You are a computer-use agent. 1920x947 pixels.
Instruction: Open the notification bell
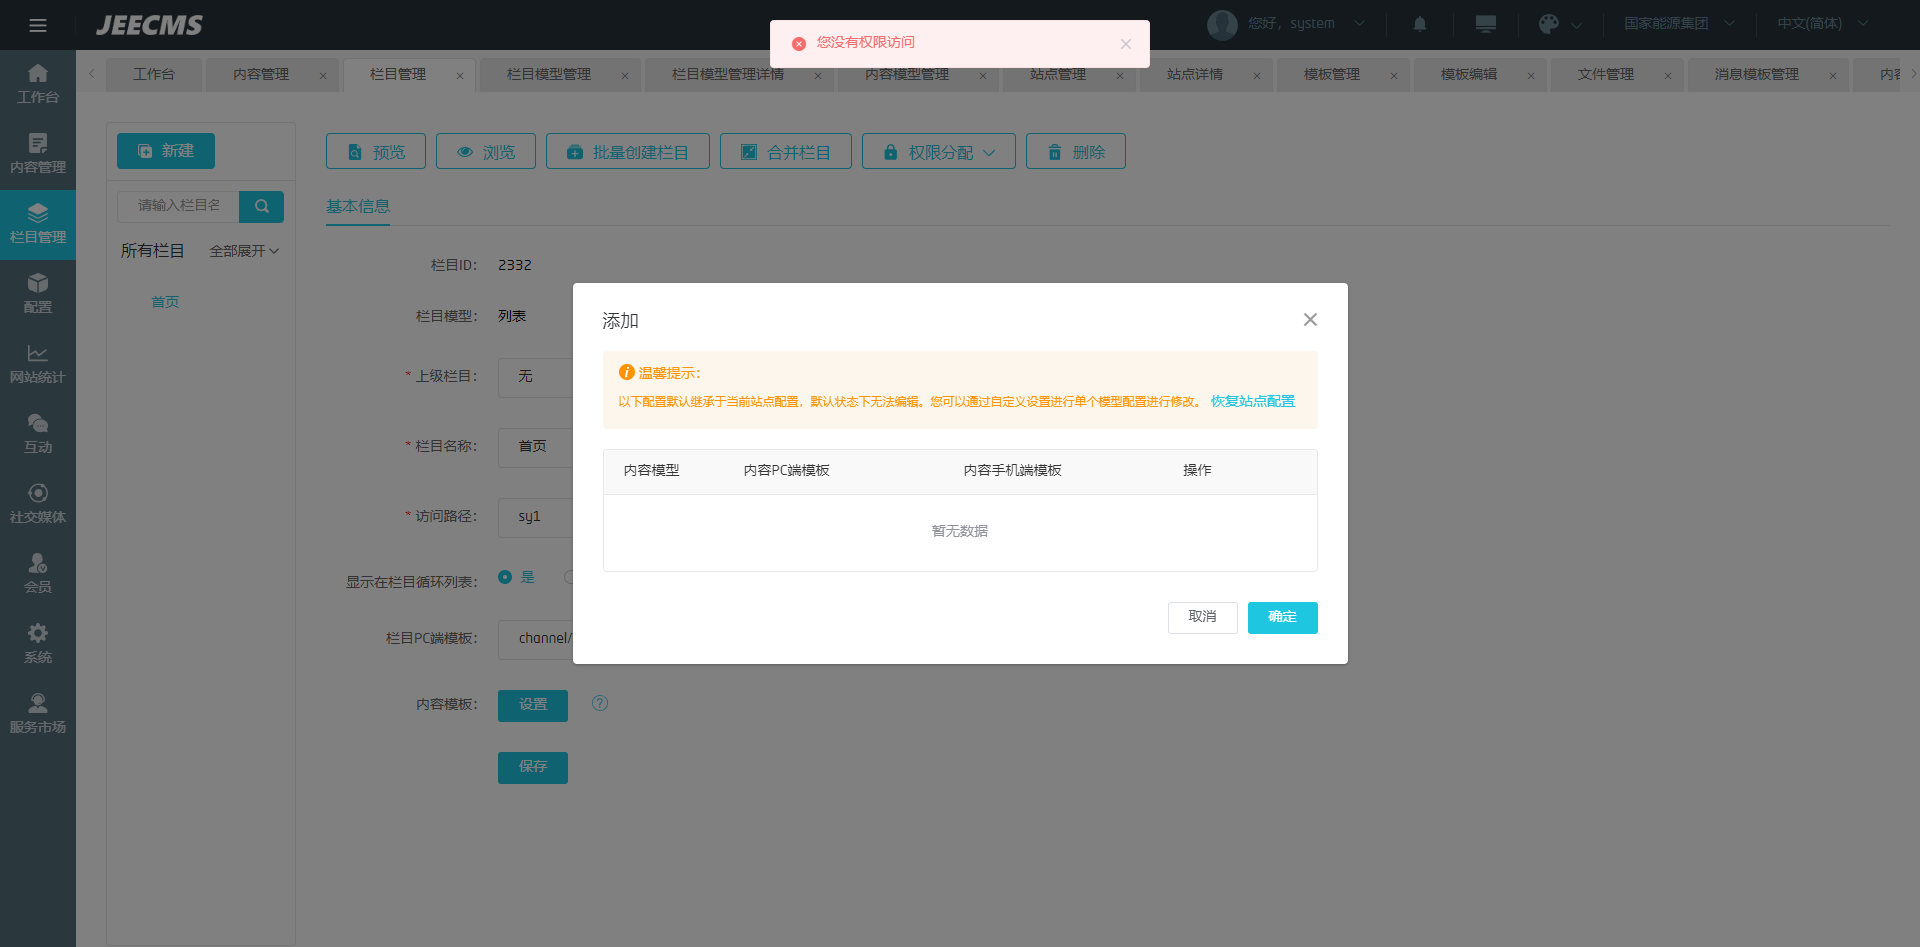tap(1420, 24)
